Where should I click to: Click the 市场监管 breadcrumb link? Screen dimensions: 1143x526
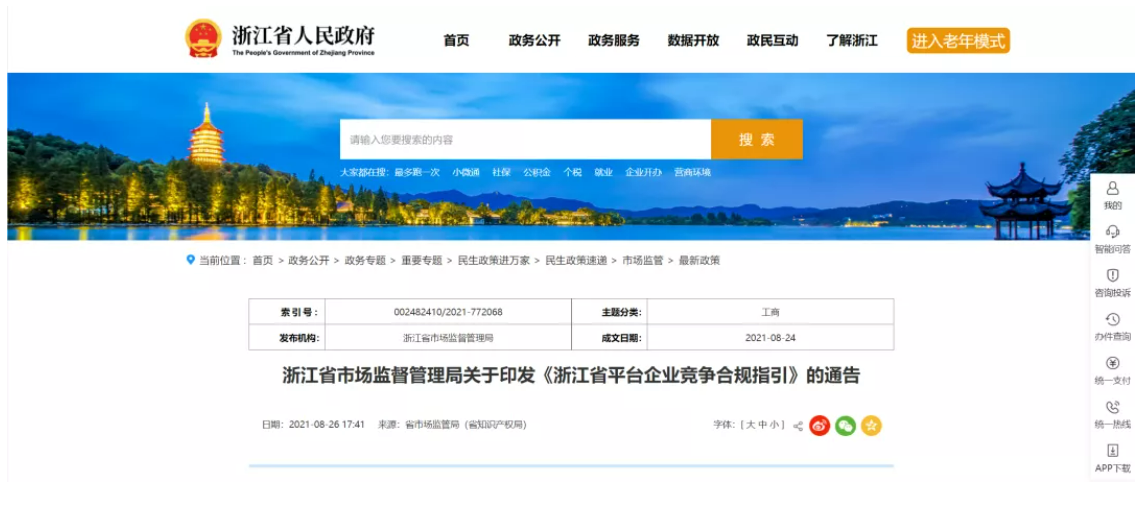[x=642, y=260]
